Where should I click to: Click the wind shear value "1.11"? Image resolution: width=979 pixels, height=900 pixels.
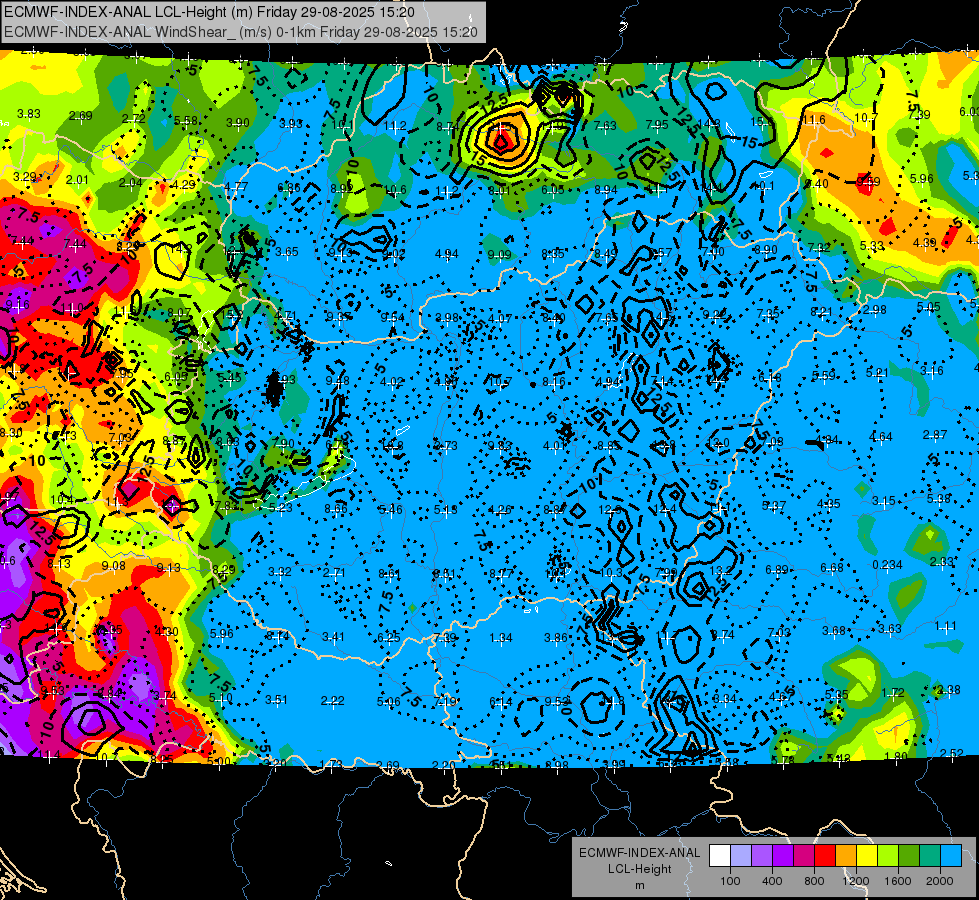[x=945, y=626]
